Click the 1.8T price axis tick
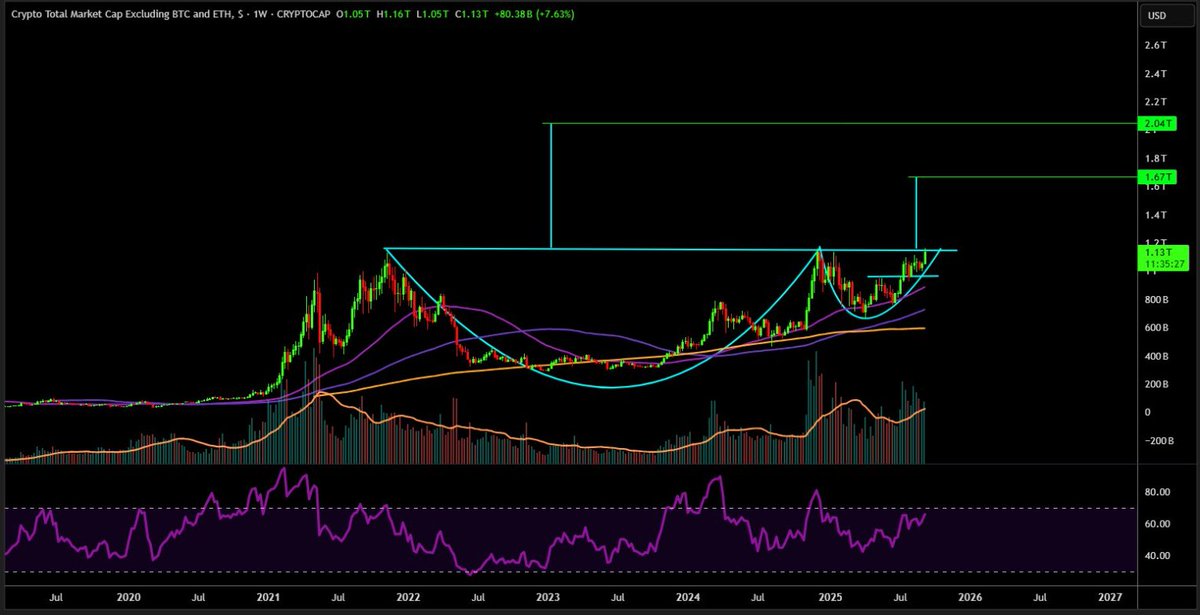The width and height of the screenshot is (1200, 615). 1155,159
